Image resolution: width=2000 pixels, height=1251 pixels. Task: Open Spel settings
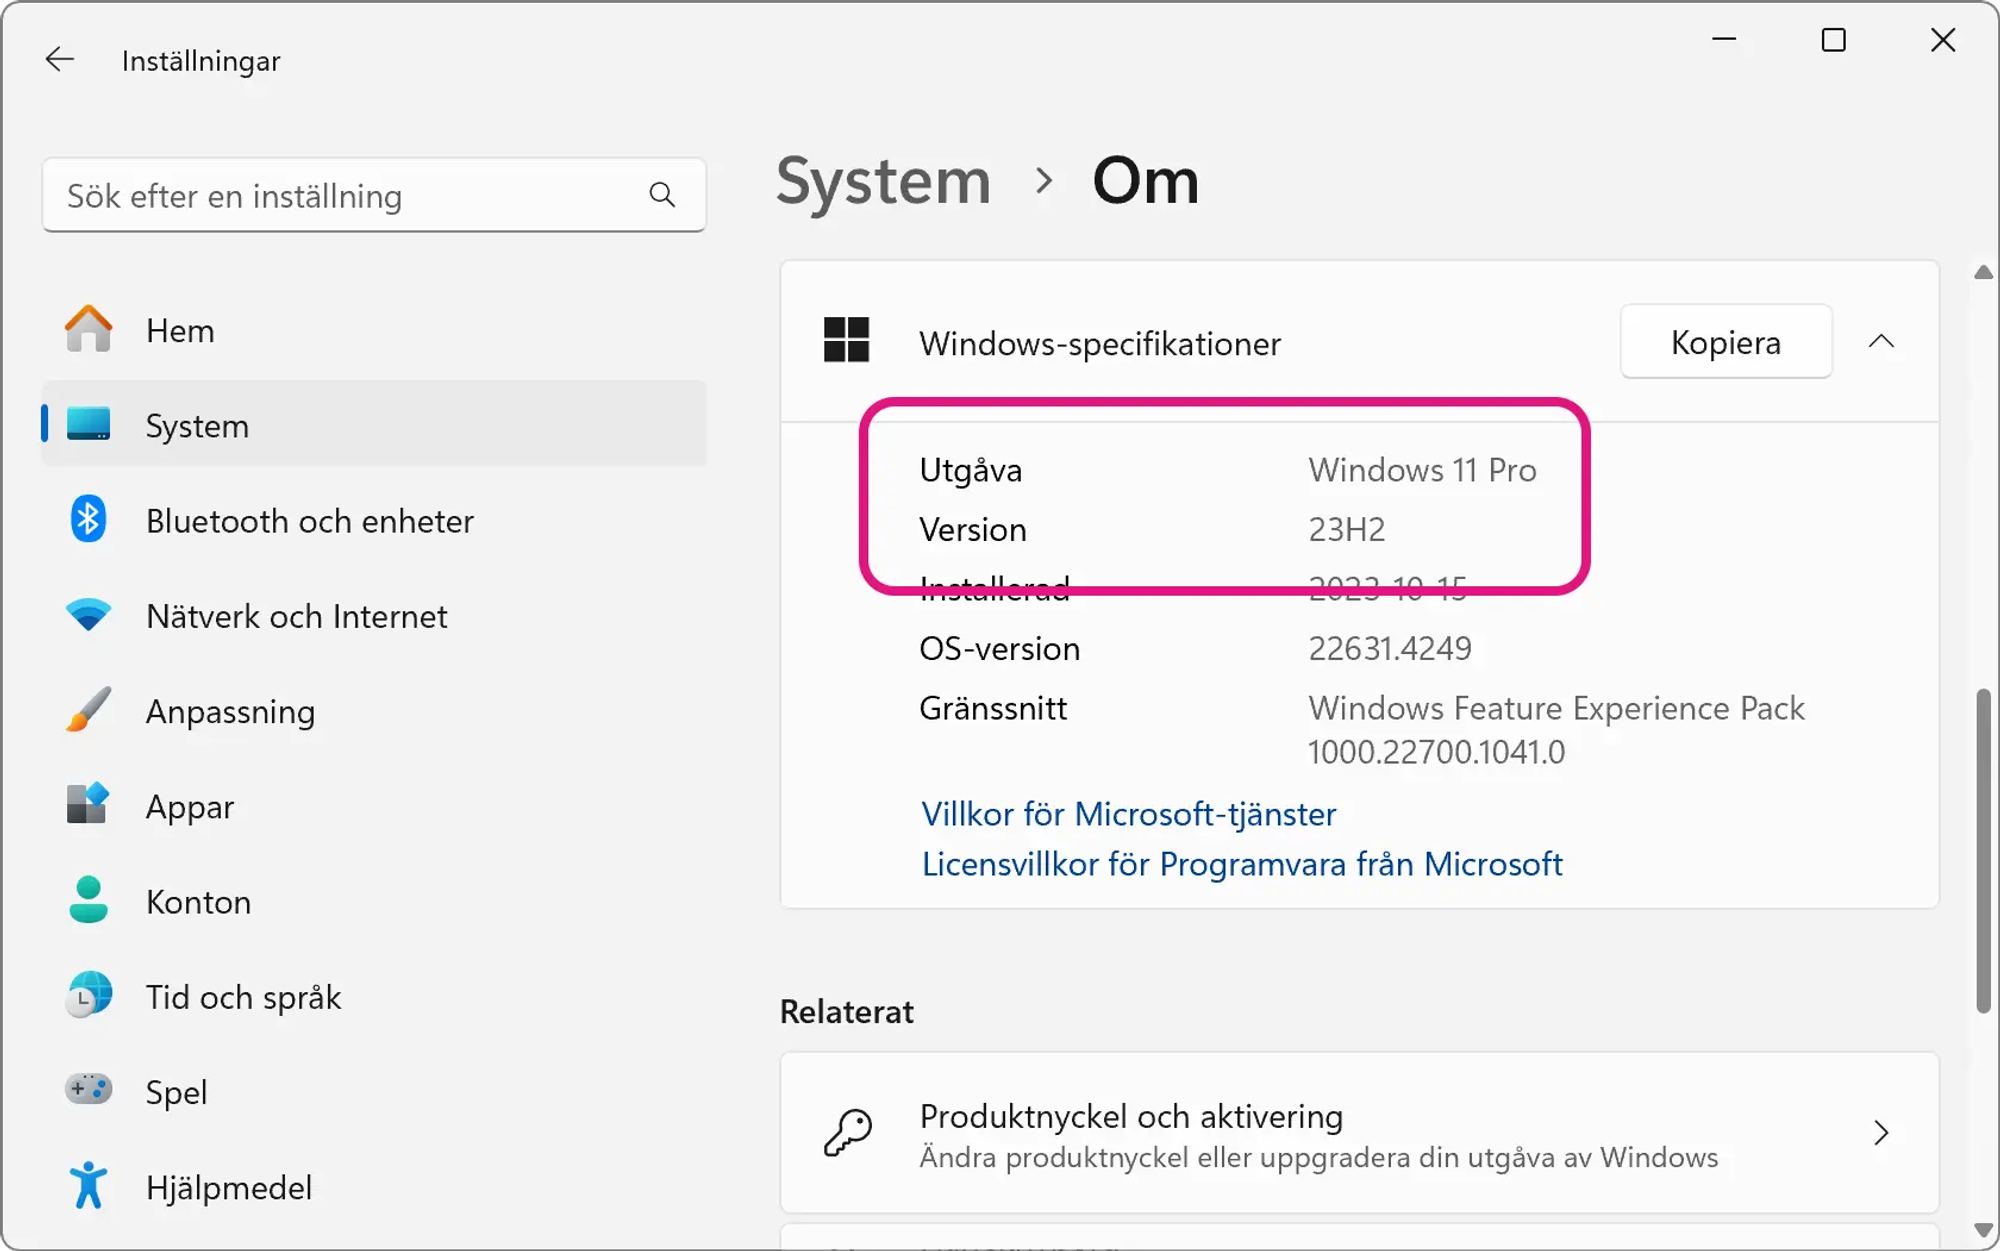pos(373,1091)
